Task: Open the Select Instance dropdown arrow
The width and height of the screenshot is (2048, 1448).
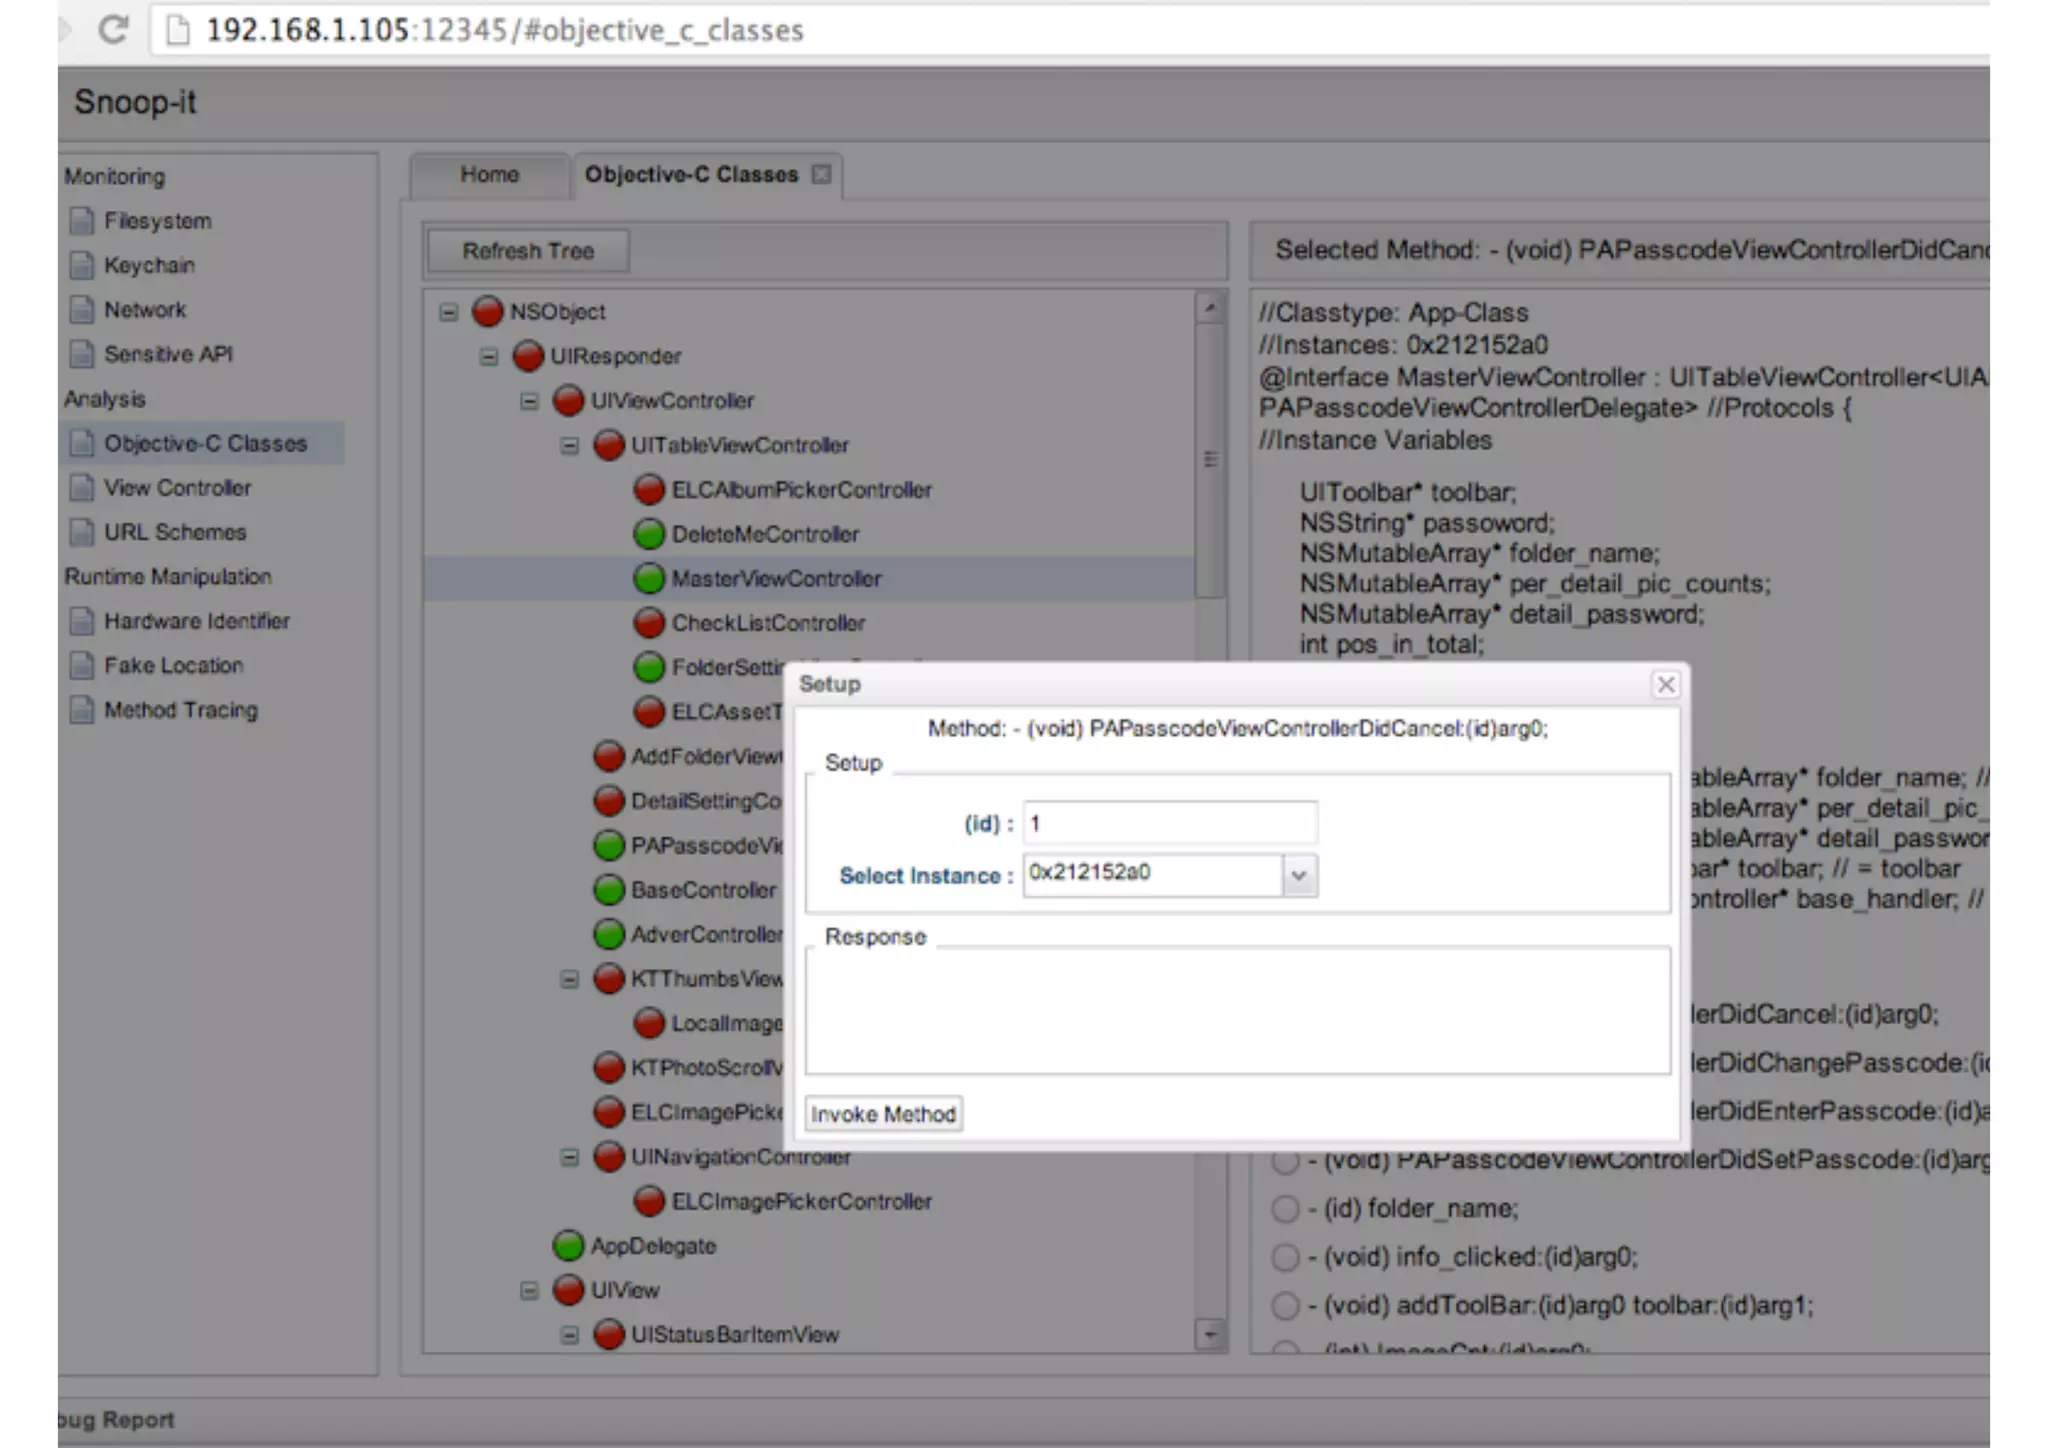Action: click(1298, 875)
